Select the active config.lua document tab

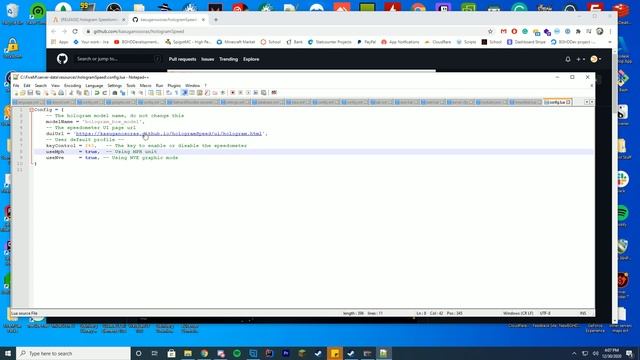pos(558,102)
